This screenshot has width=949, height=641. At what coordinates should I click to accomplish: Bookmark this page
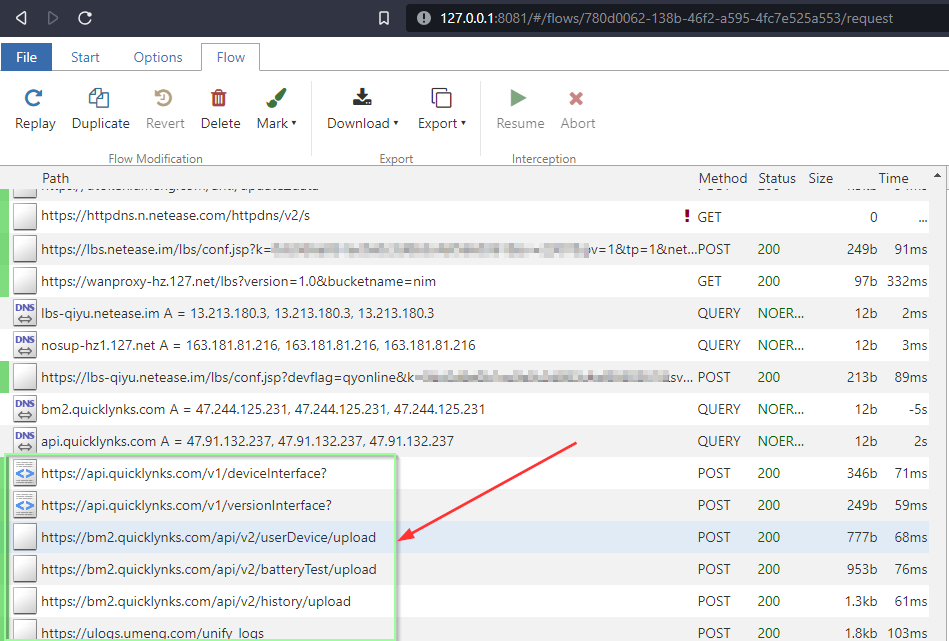(384, 18)
